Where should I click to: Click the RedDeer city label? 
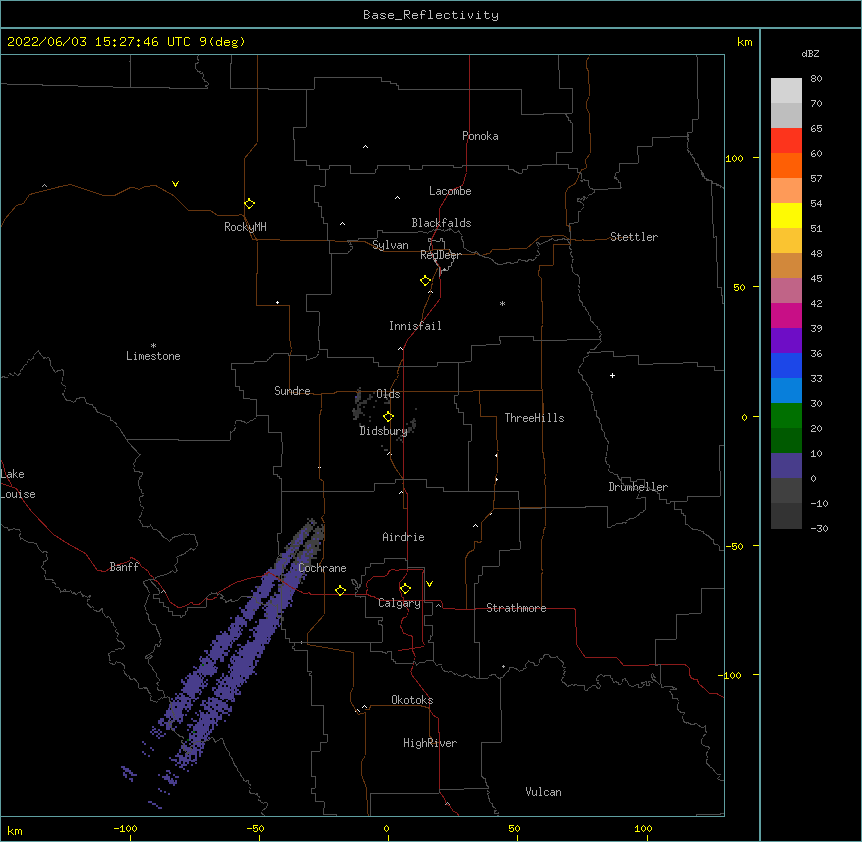440,255
